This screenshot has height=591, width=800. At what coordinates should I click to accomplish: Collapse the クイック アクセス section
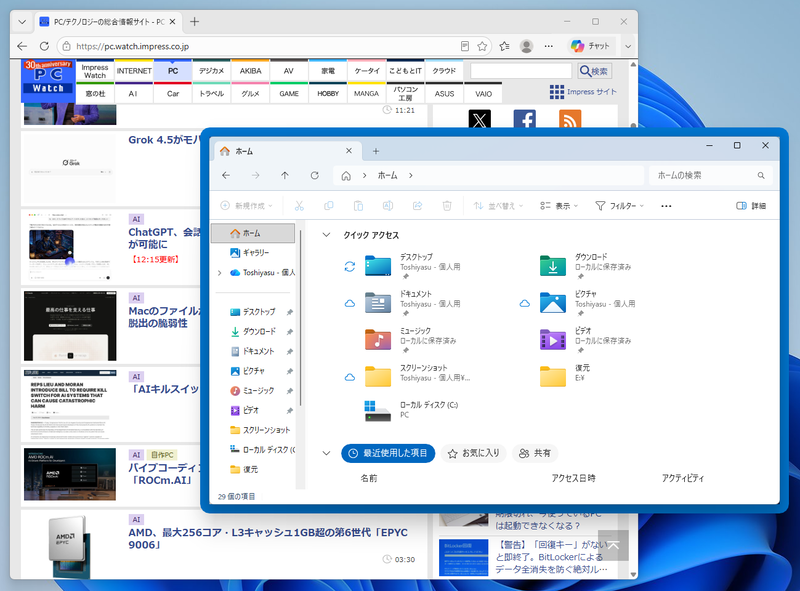(x=326, y=235)
